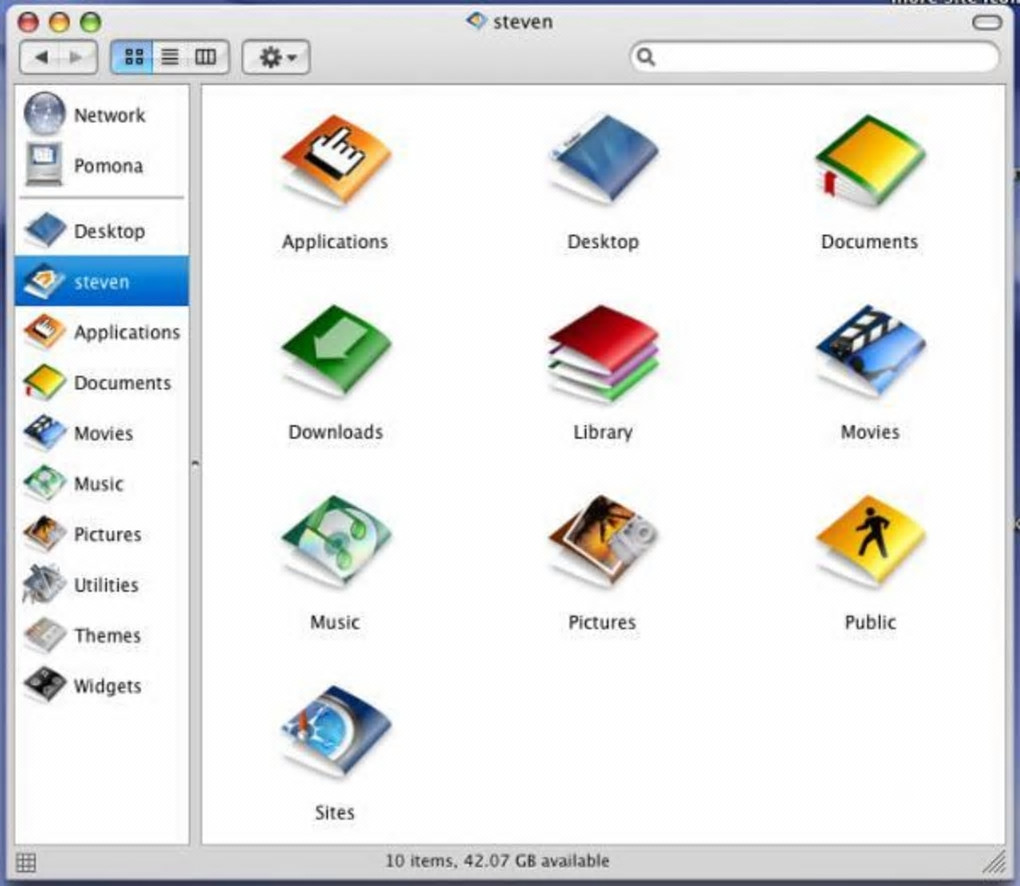
Task: Switch to column view
Action: tap(206, 57)
